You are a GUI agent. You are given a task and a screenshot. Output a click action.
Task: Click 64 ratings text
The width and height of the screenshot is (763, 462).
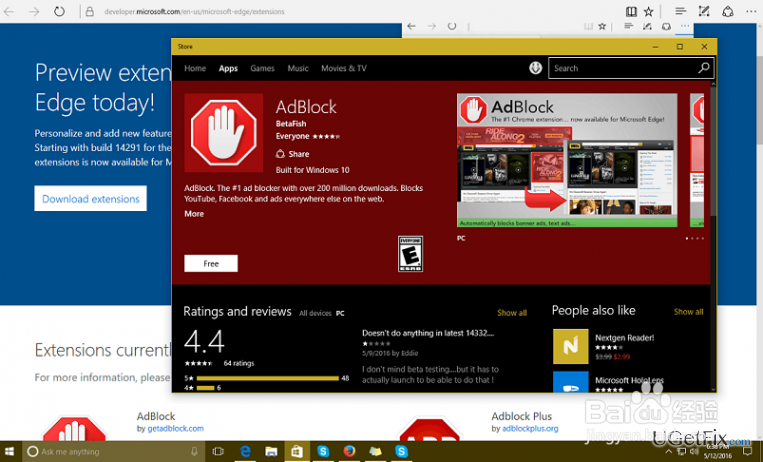pyautogui.click(x=239, y=363)
